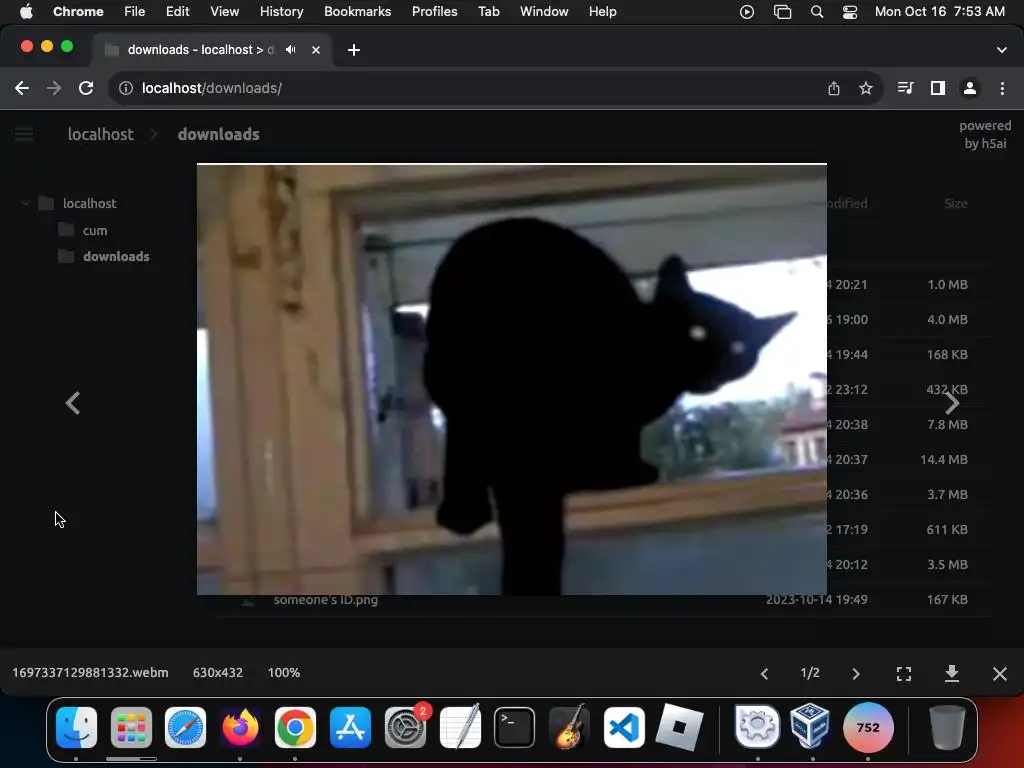Close the downloads - localhost tab
1024x768 pixels.
click(316, 50)
